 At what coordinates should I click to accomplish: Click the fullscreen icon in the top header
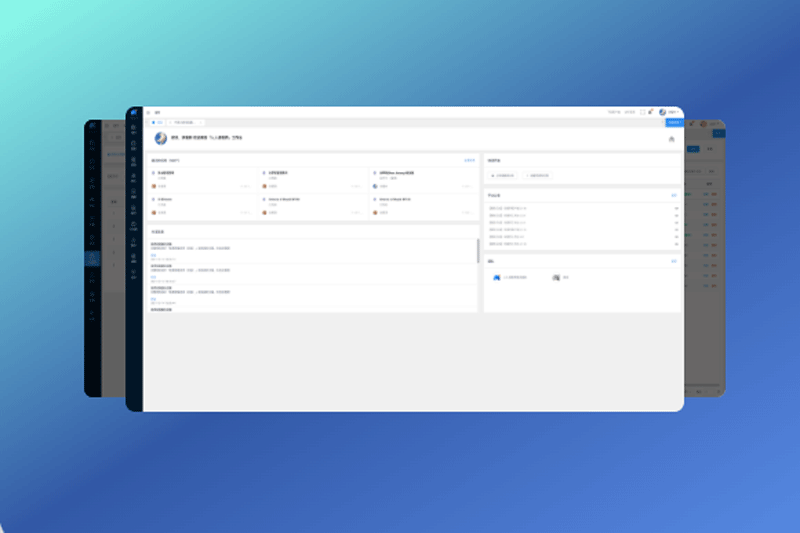642,112
